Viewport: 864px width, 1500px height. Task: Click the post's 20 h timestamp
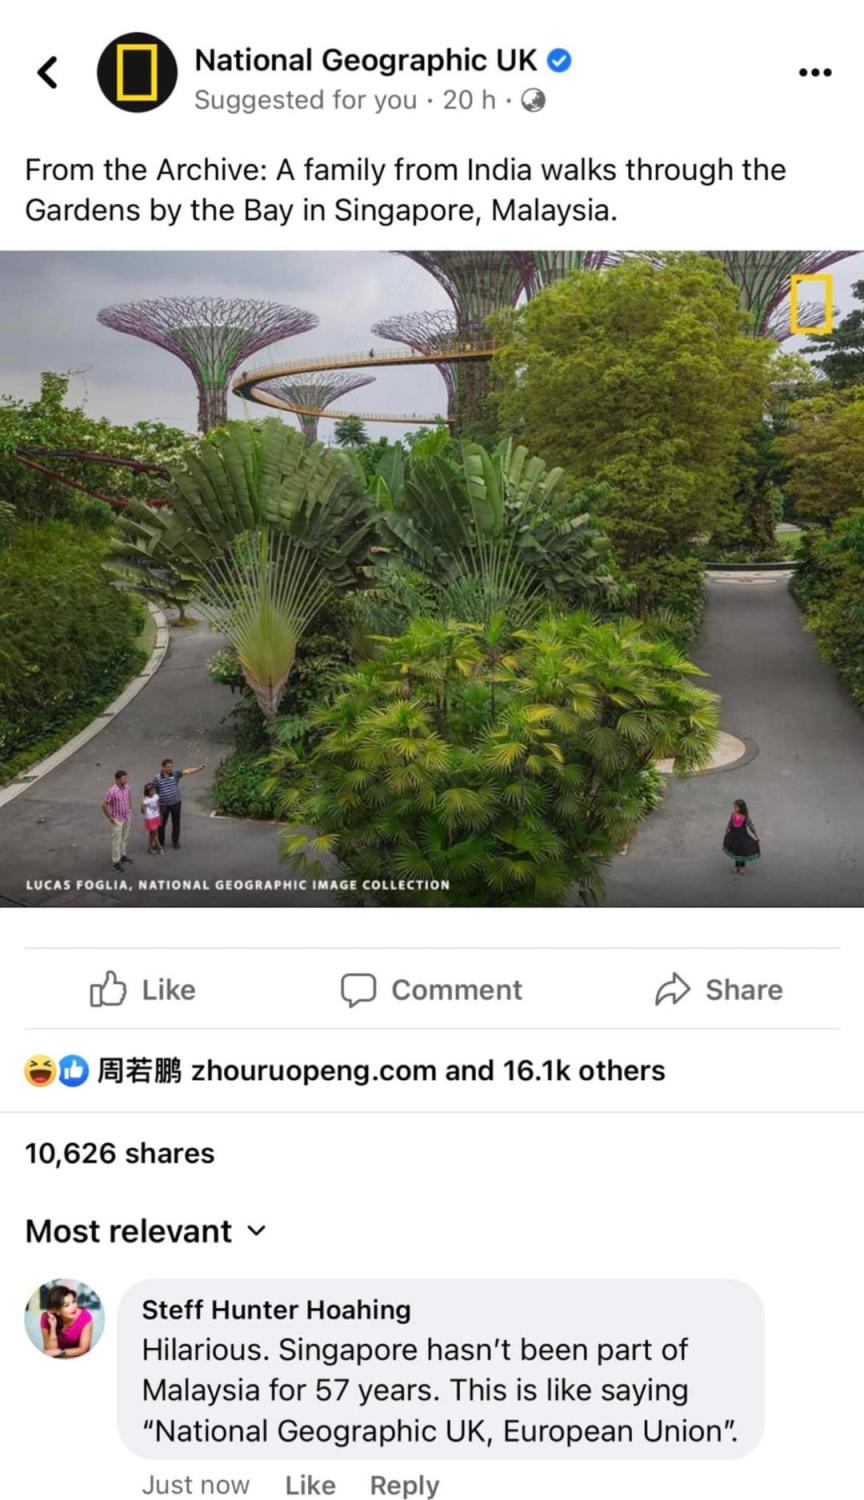(469, 100)
